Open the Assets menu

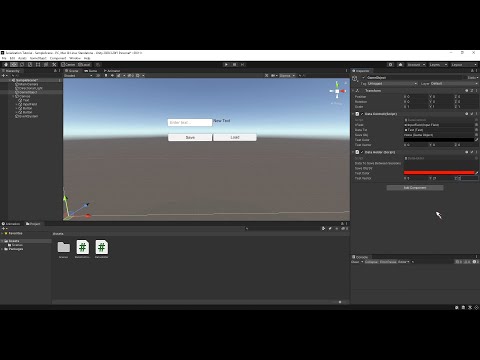point(22,58)
